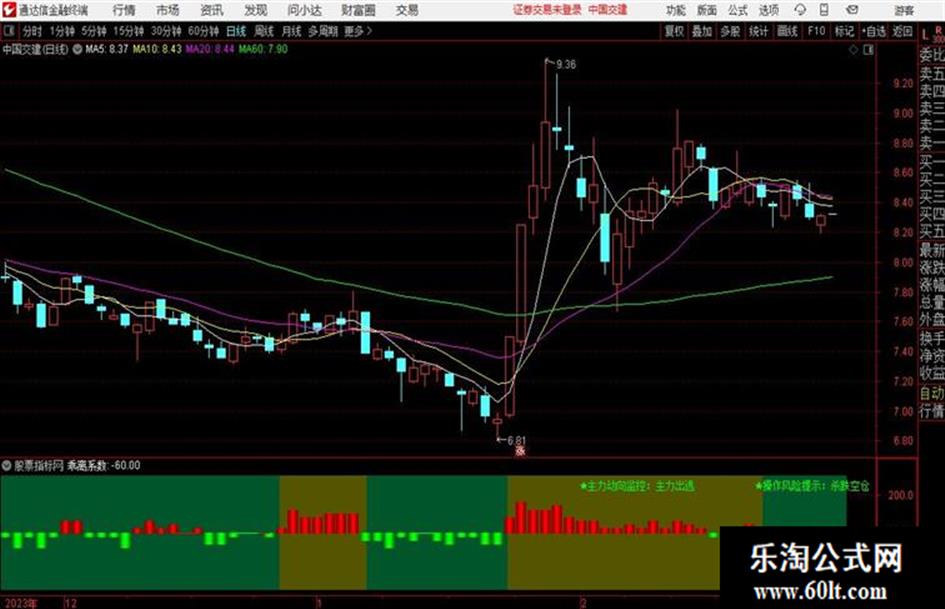Viewport: 945px width, 609px height.
Task: Open the 功能 menu
Action: (676, 10)
